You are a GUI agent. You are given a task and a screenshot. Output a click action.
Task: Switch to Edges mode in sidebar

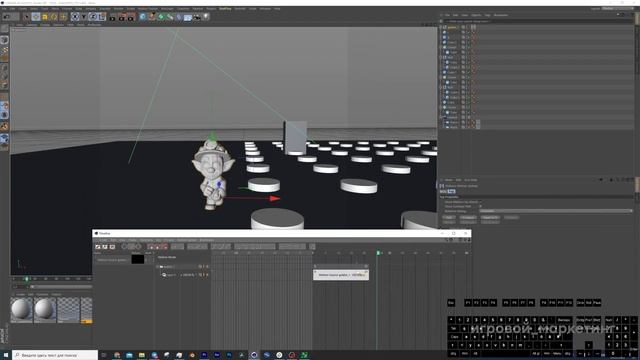coord(4,76)
